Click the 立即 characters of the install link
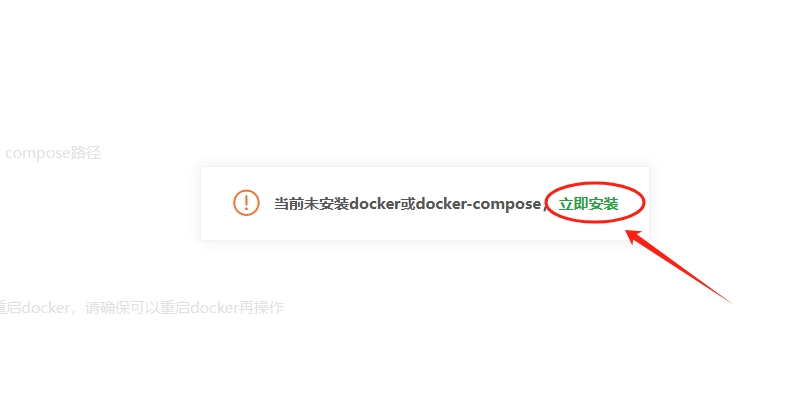The height and width of the screenshot is (406, 807). [573, 204]
